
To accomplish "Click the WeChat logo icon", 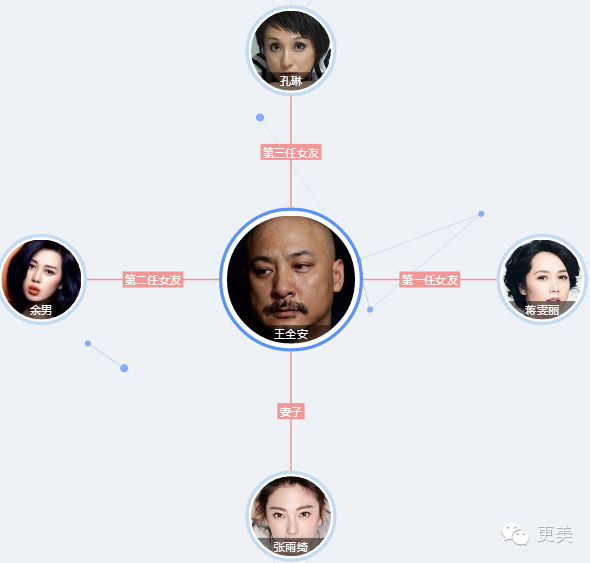I will click(x=515, y=534).
